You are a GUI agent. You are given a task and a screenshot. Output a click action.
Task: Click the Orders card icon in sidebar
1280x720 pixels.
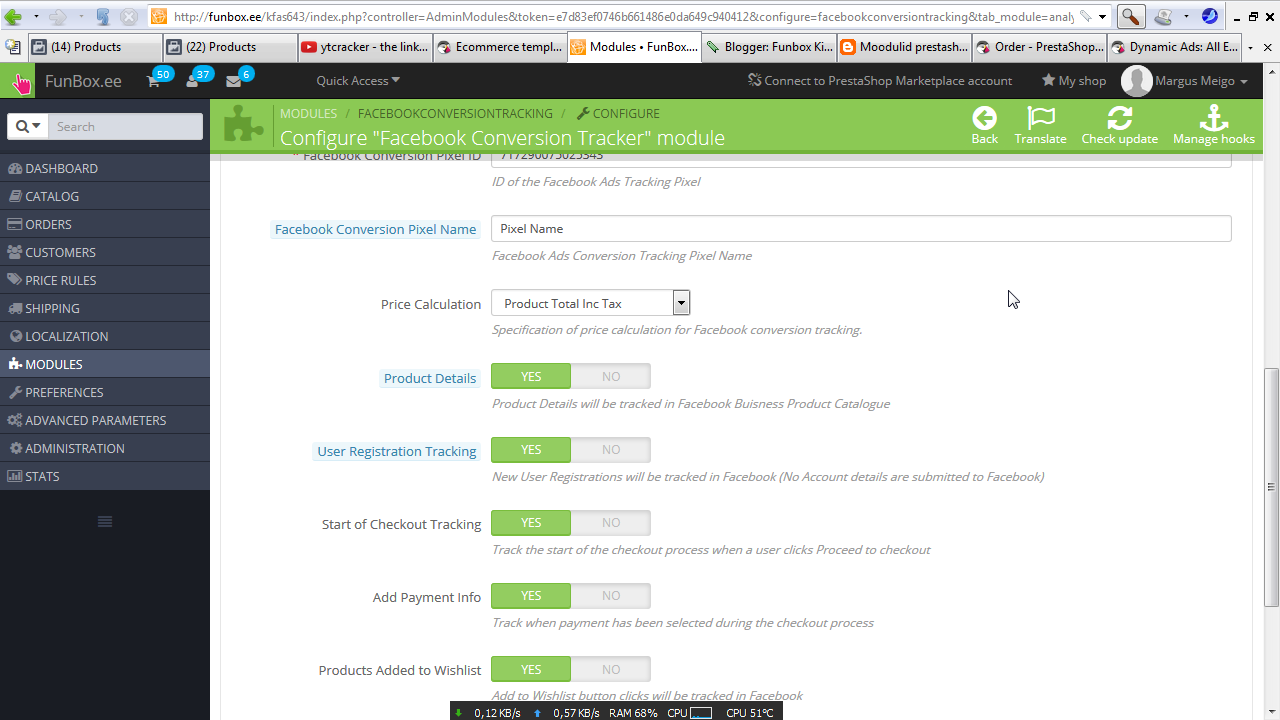[15, 224]
